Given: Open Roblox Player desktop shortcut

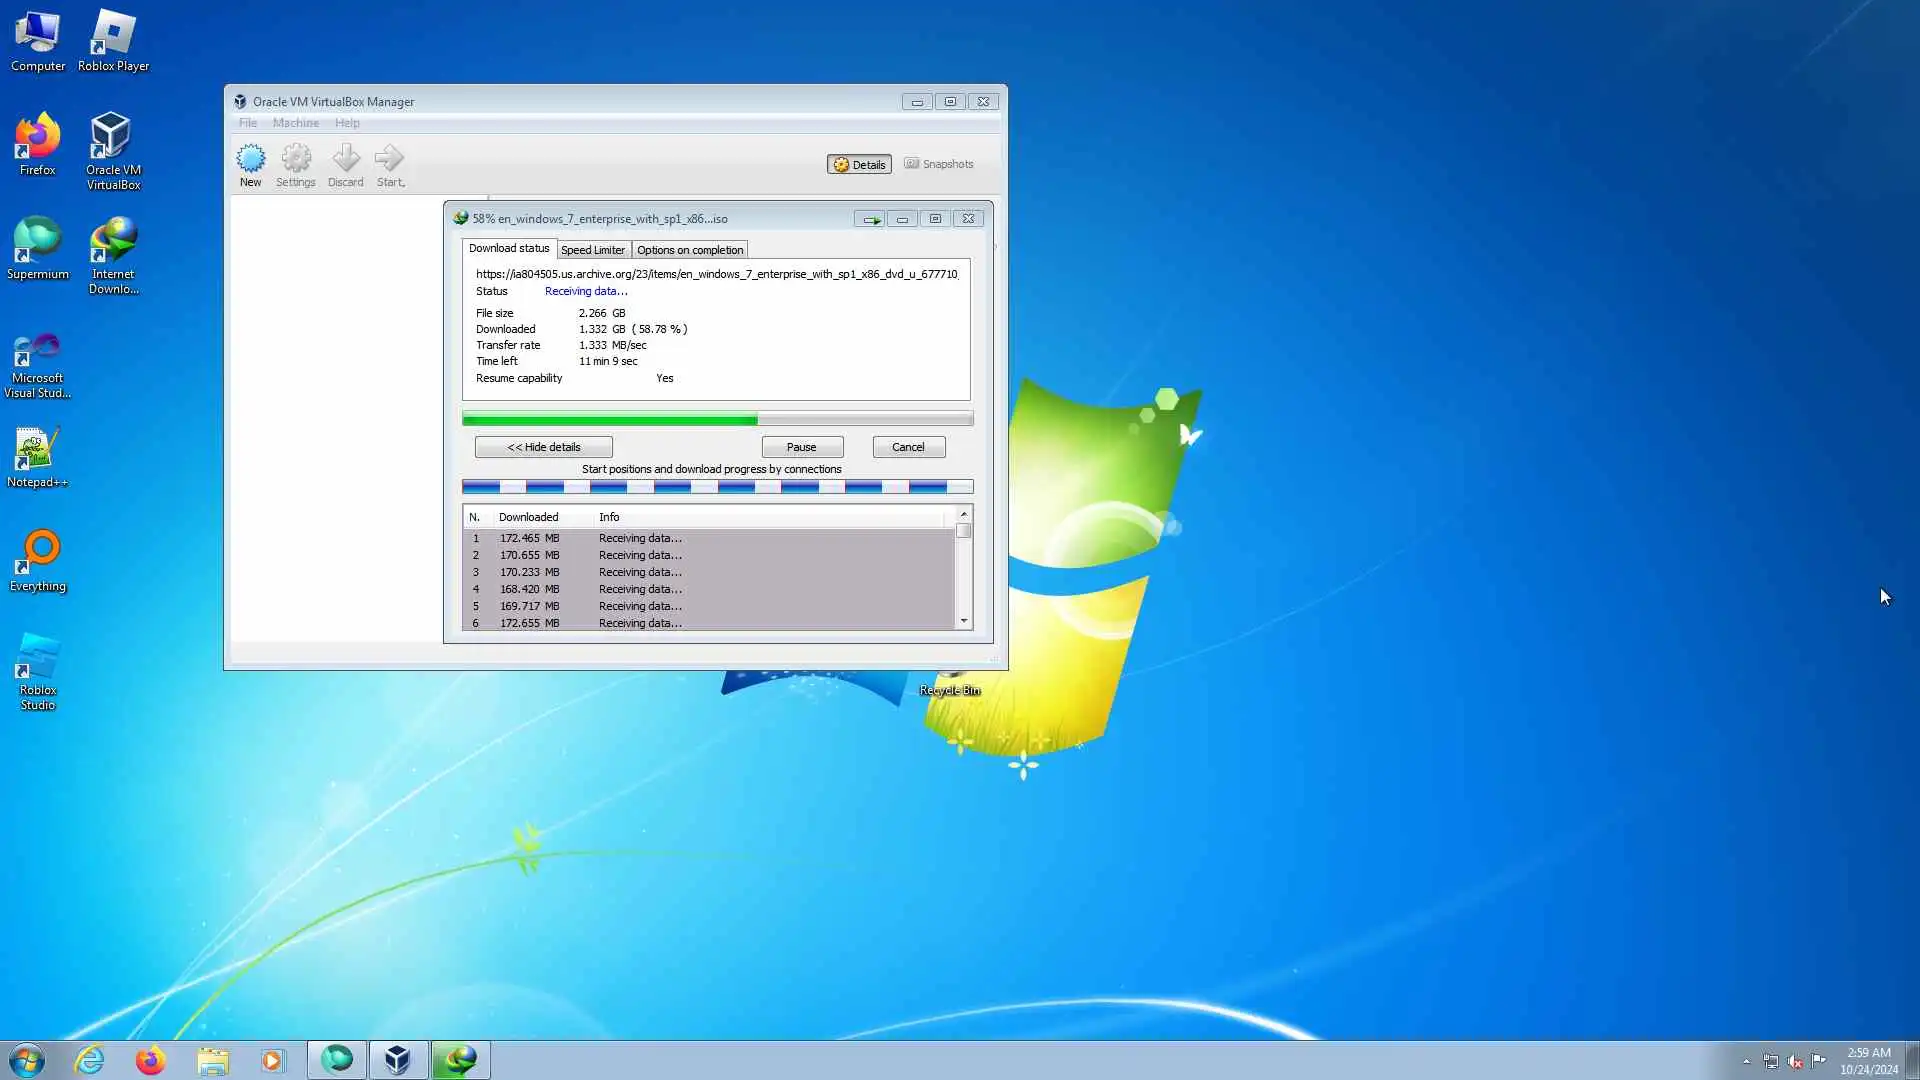Looking at the screenshot, I should click(113, 40).
